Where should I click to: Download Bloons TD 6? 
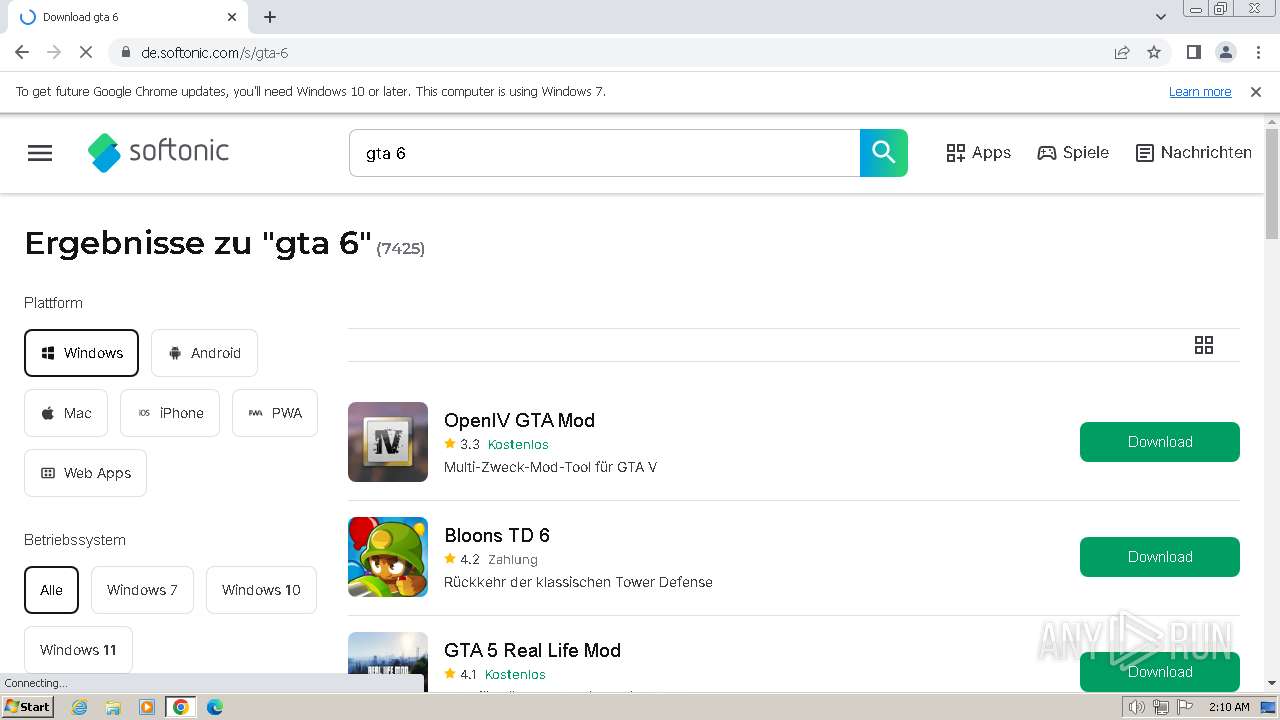coord(1160,557)
